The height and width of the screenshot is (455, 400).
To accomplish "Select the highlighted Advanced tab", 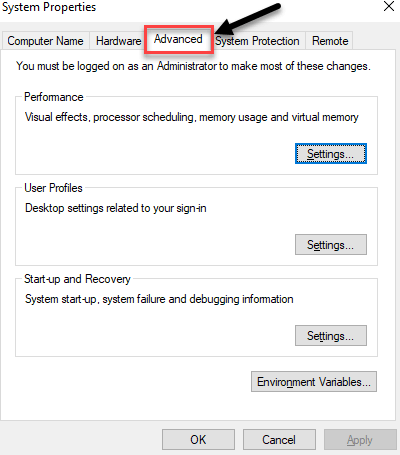I will [178, 39].
